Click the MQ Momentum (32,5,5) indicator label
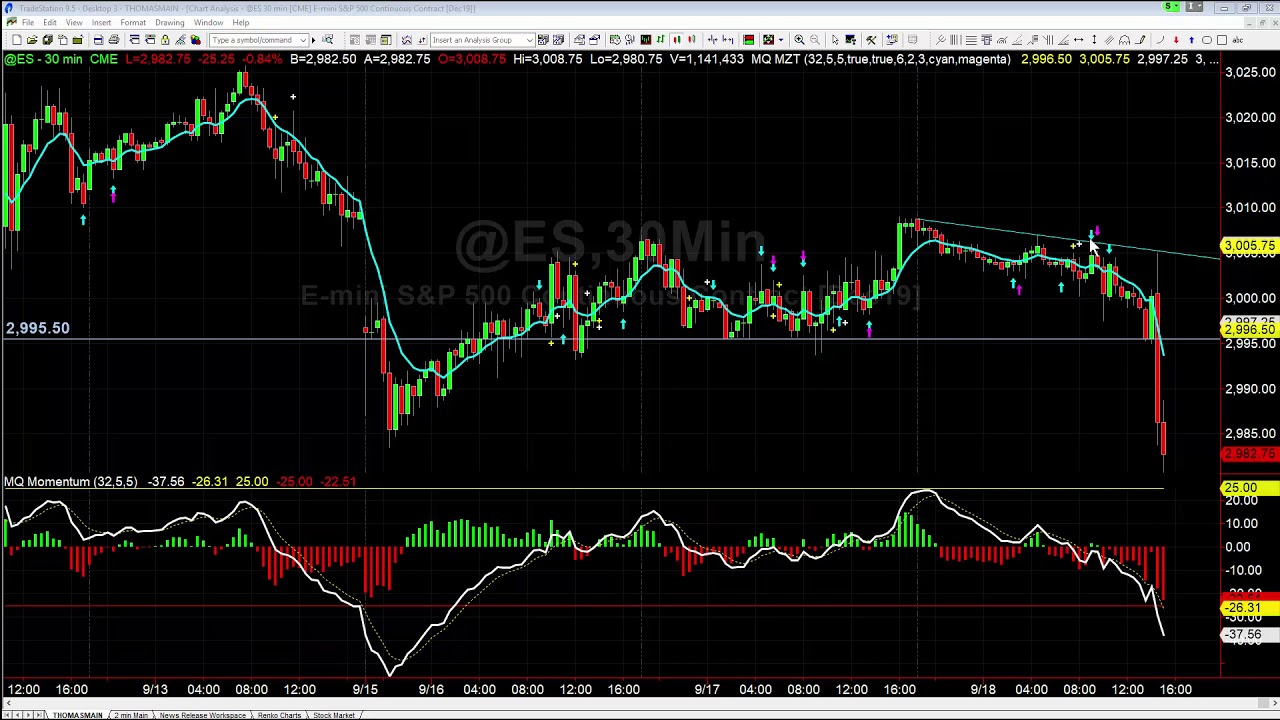1280x720 pixels. 71,482
